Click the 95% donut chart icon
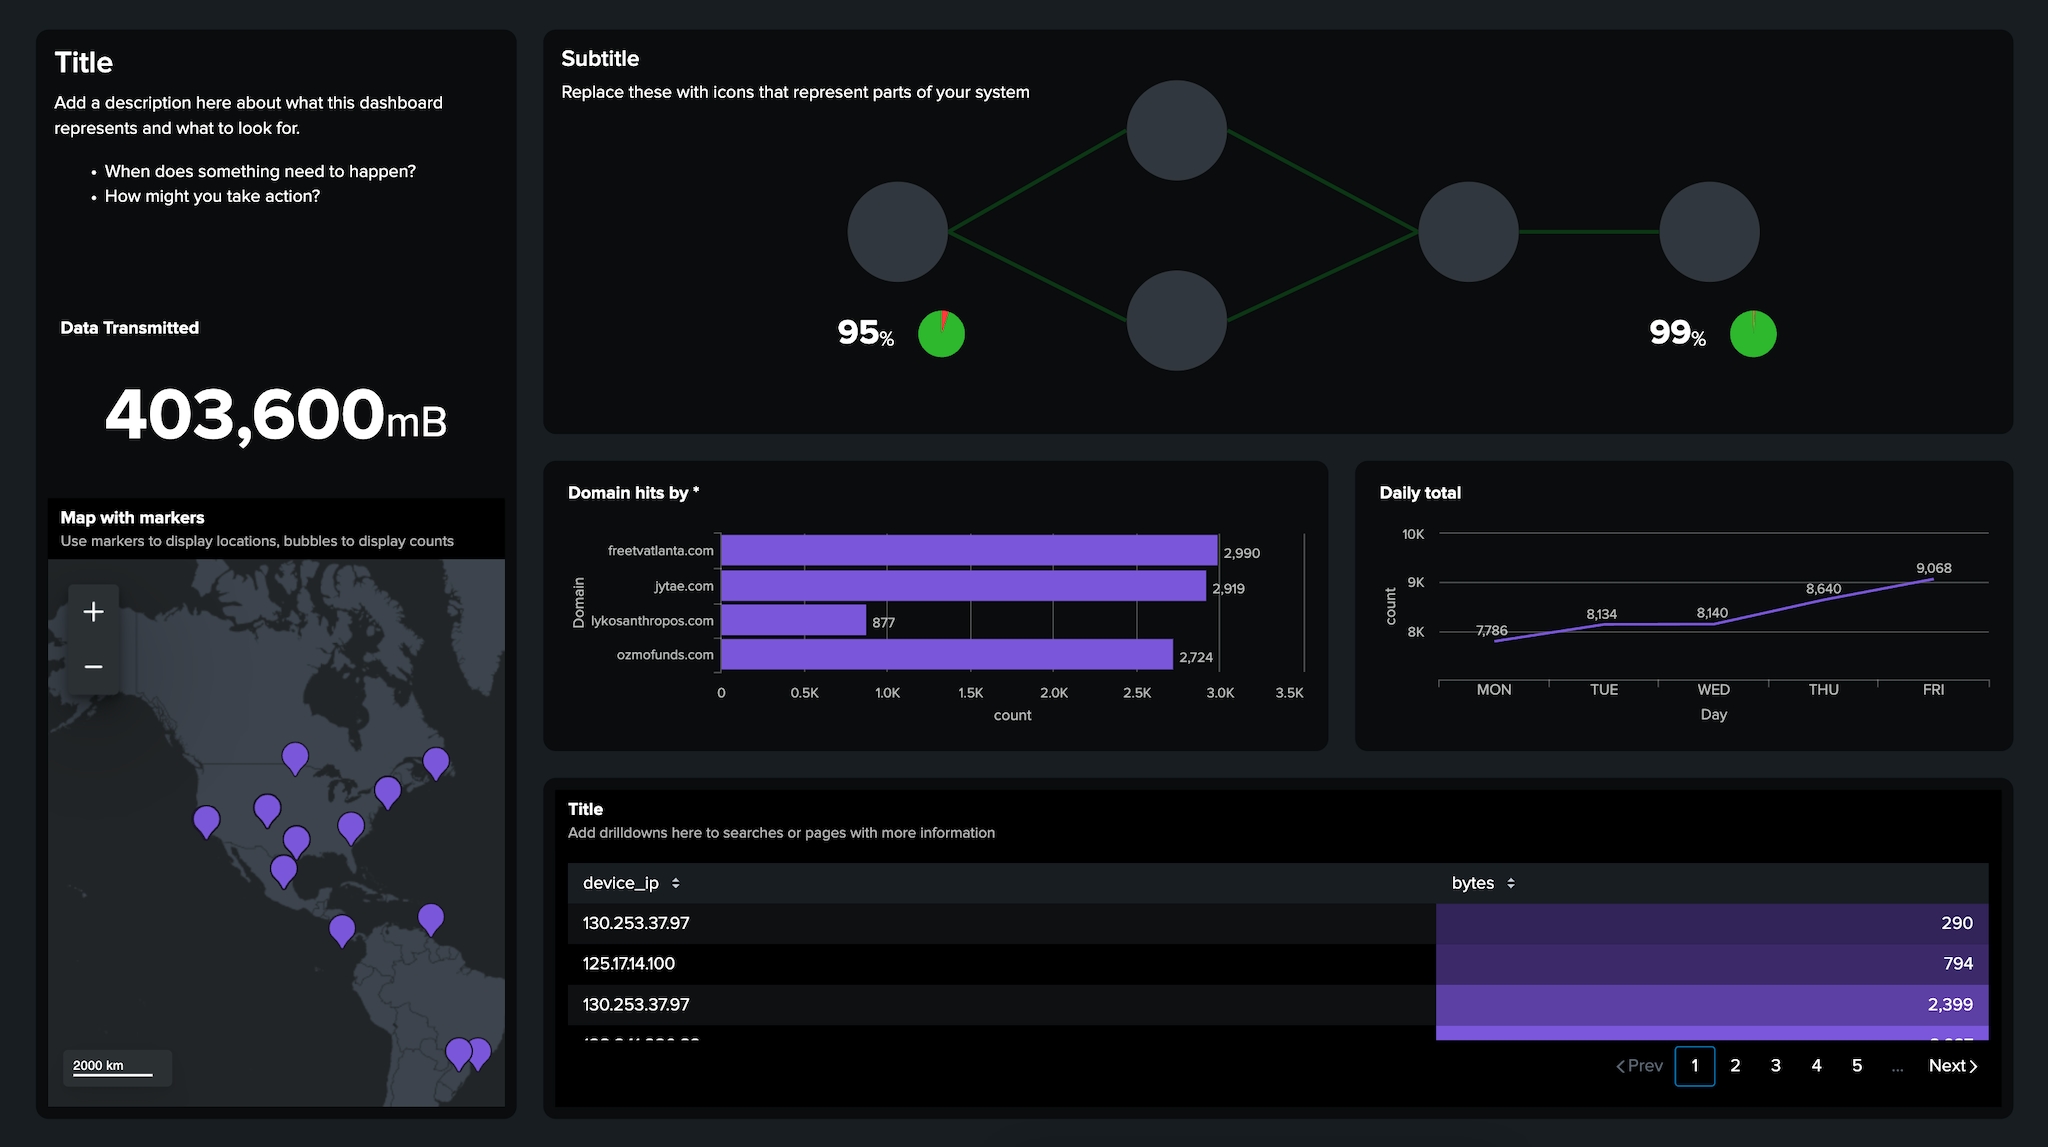 (940, 332)
